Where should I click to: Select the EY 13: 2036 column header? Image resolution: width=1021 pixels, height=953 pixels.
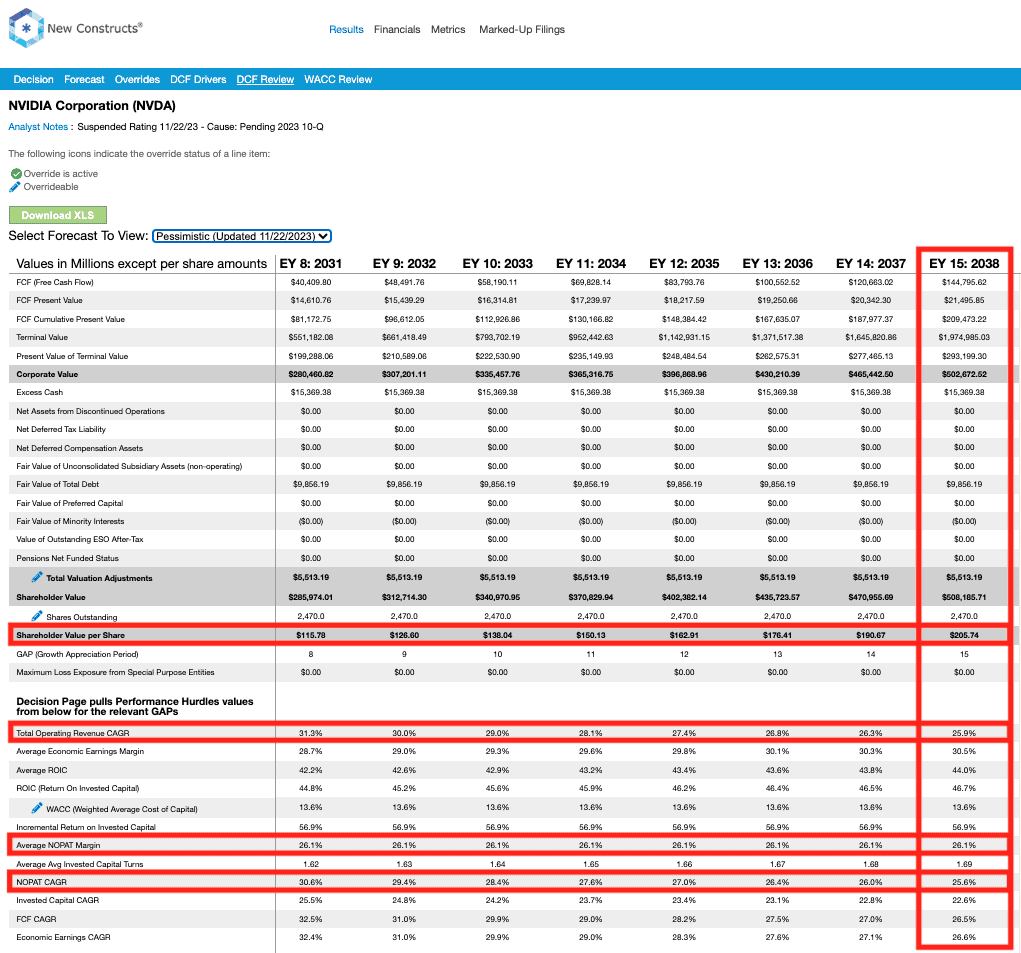(777, 264)
